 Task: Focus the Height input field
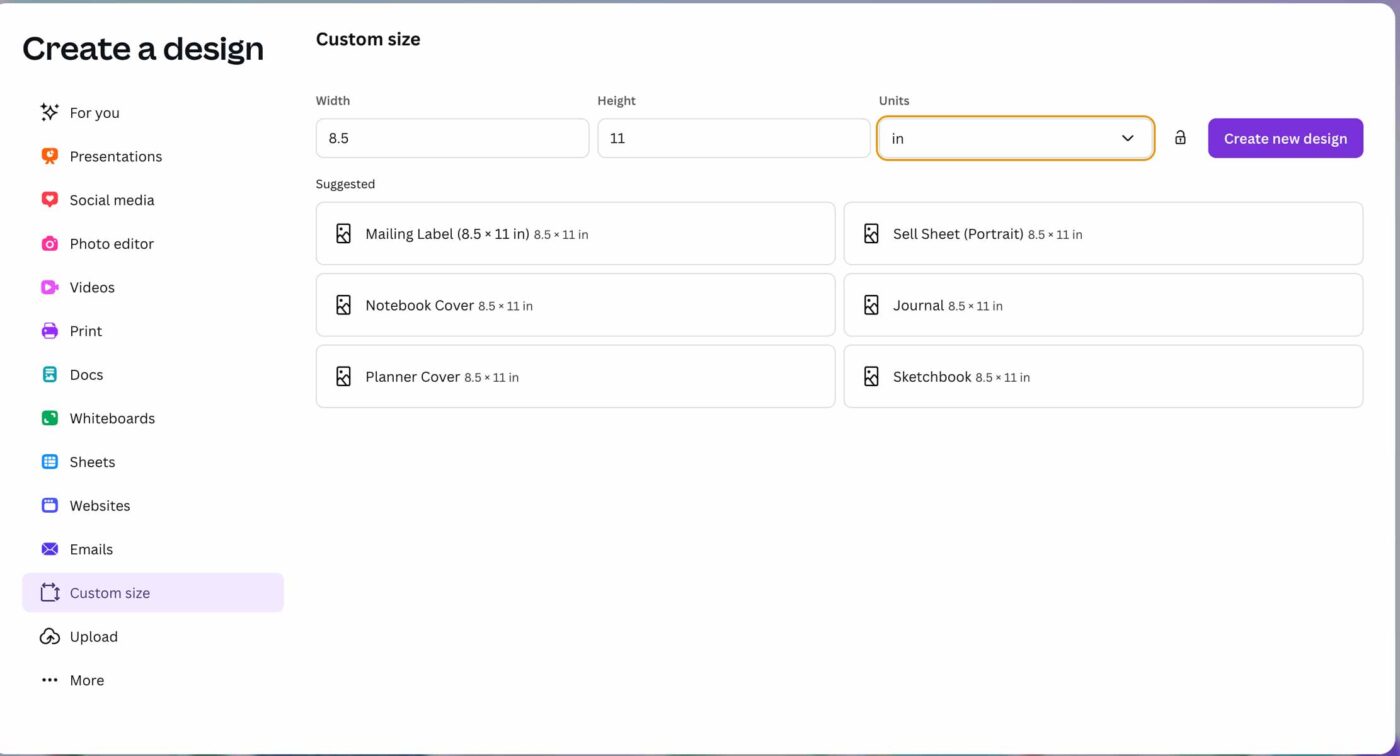click(x=733, y=138)
